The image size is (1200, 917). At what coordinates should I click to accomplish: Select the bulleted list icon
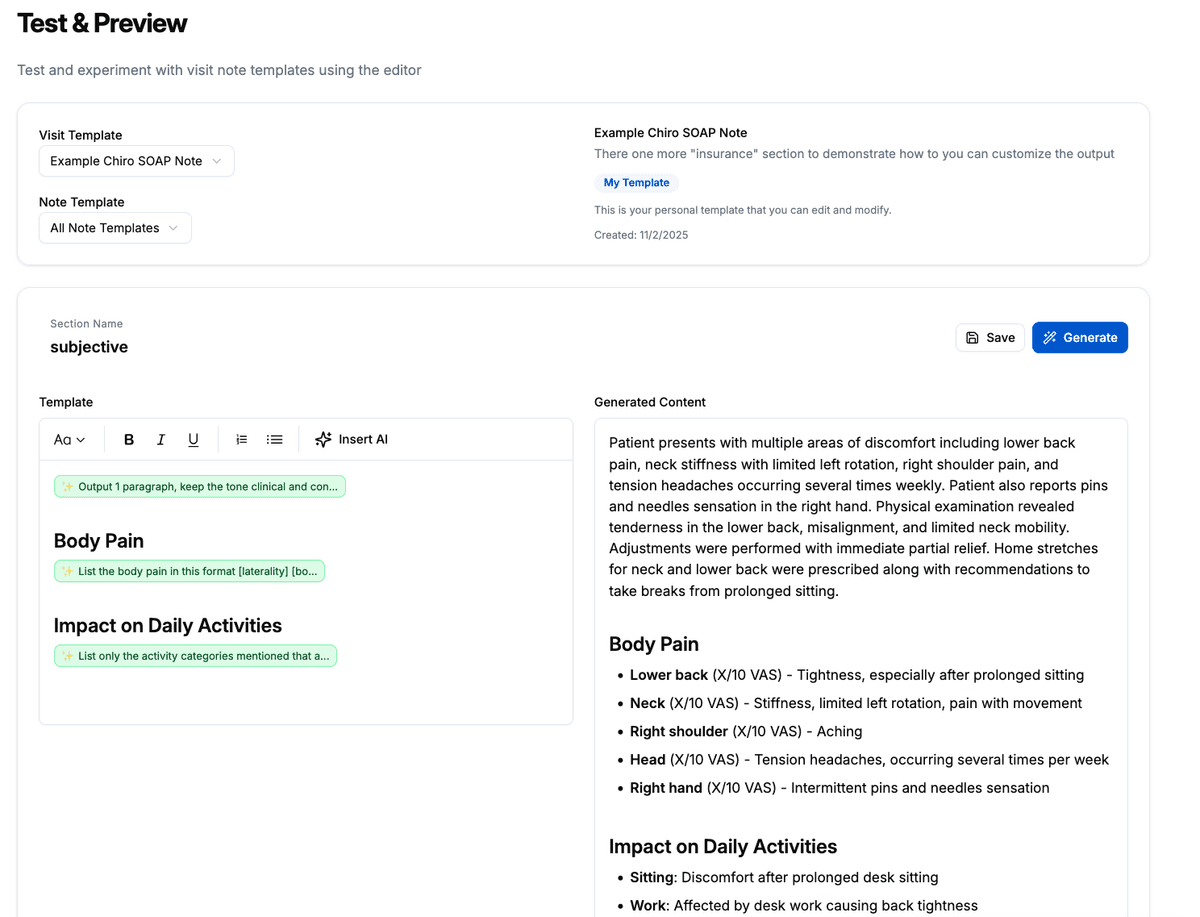tap(274, 439)
